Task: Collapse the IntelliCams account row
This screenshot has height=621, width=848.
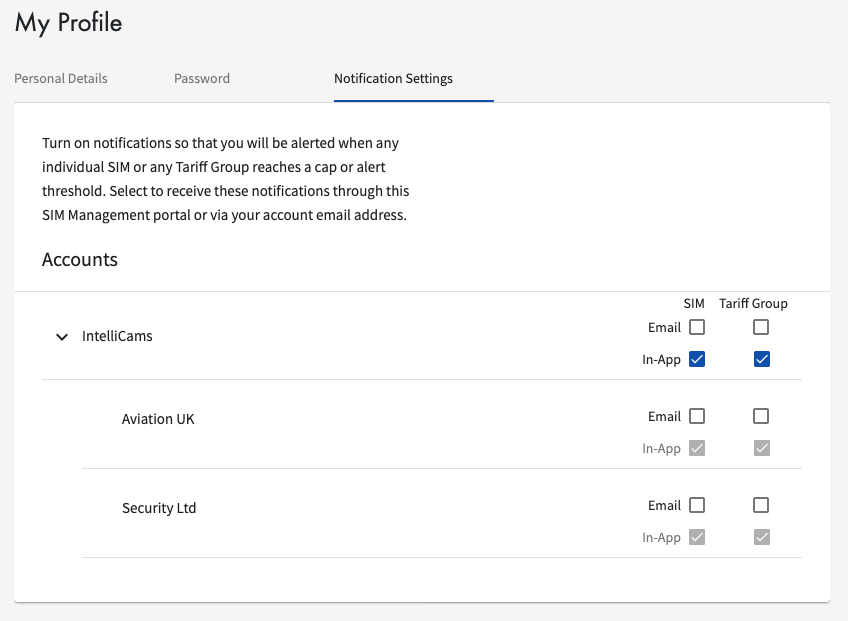Action: pyautogui.click(x=62, y=337)
